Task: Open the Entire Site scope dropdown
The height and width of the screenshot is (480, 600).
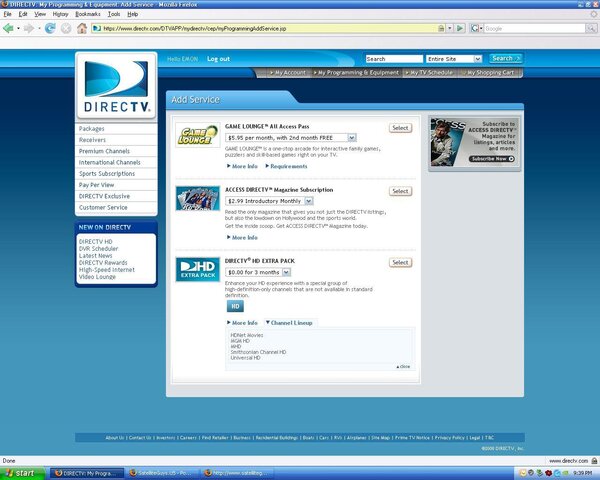Action: [x=454, y=59]
